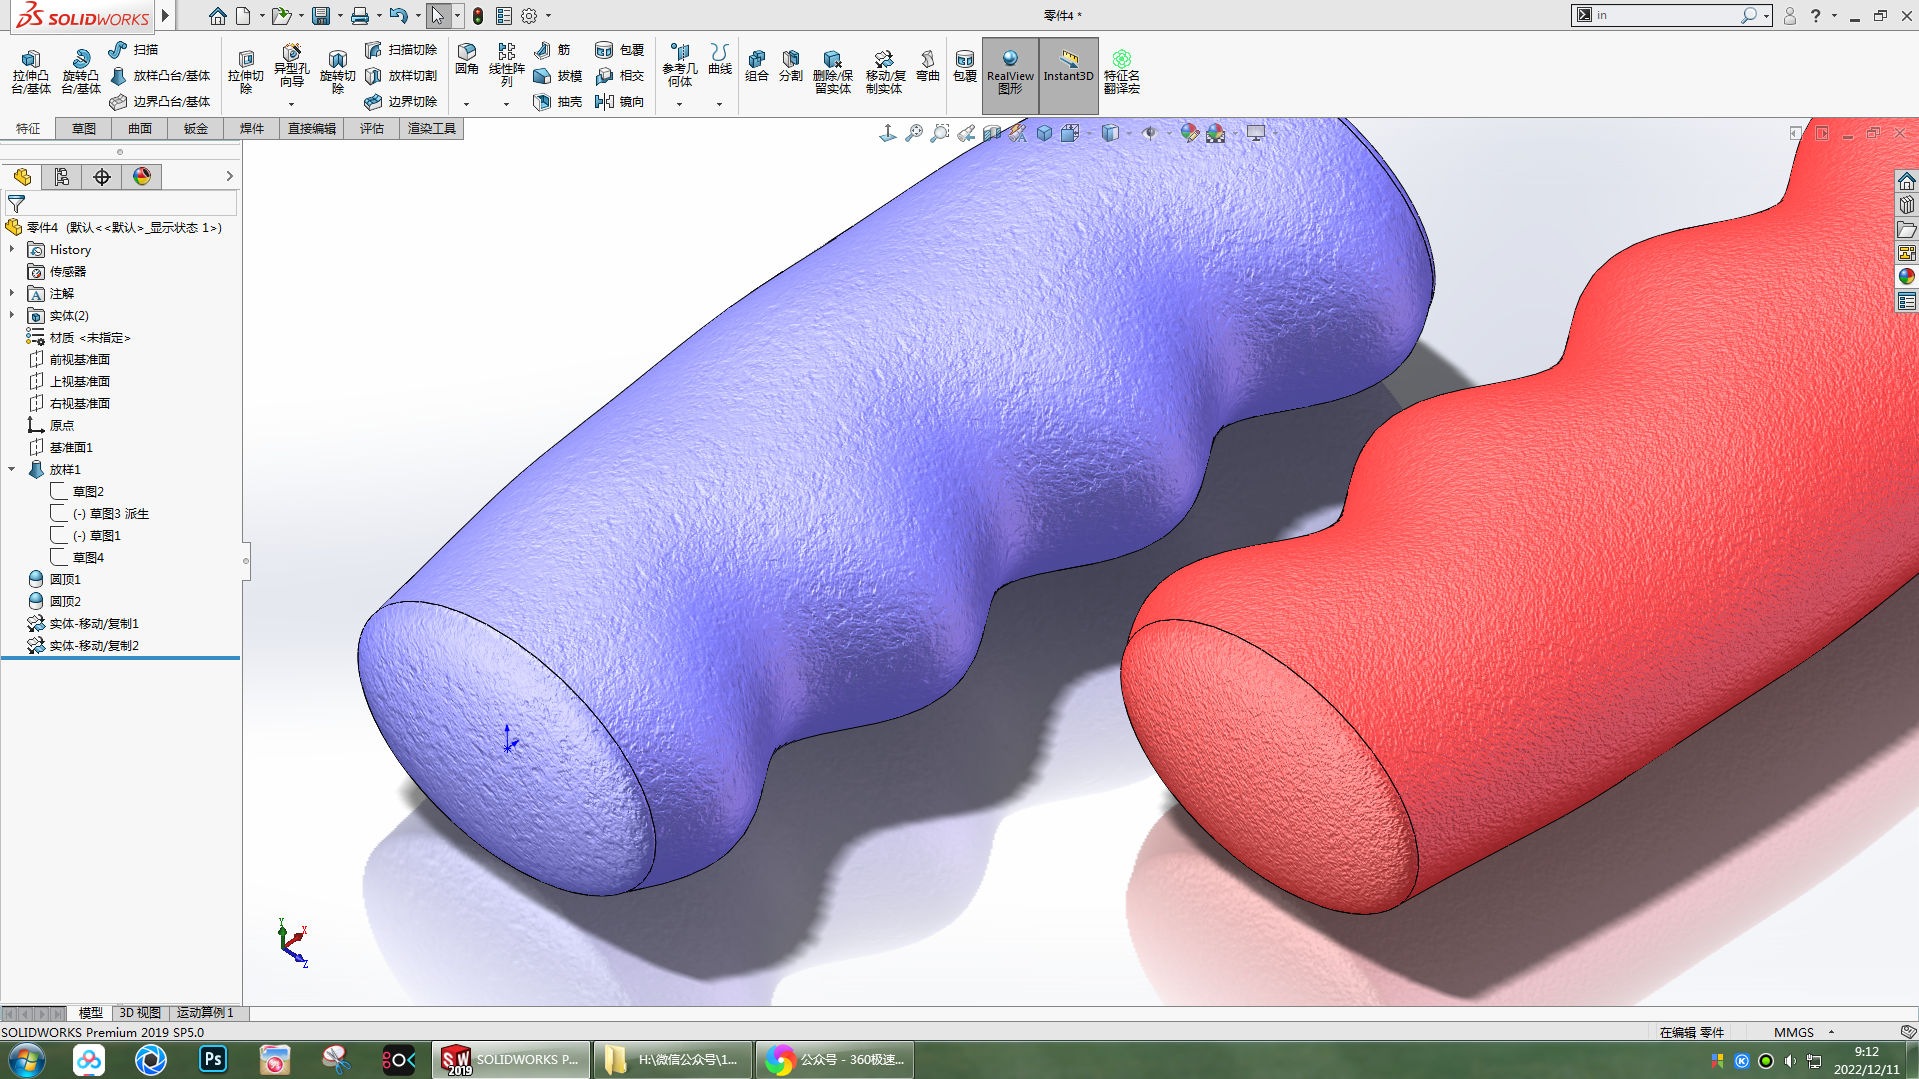Open the Design Library task pane icon

[x=1907, y=205]
